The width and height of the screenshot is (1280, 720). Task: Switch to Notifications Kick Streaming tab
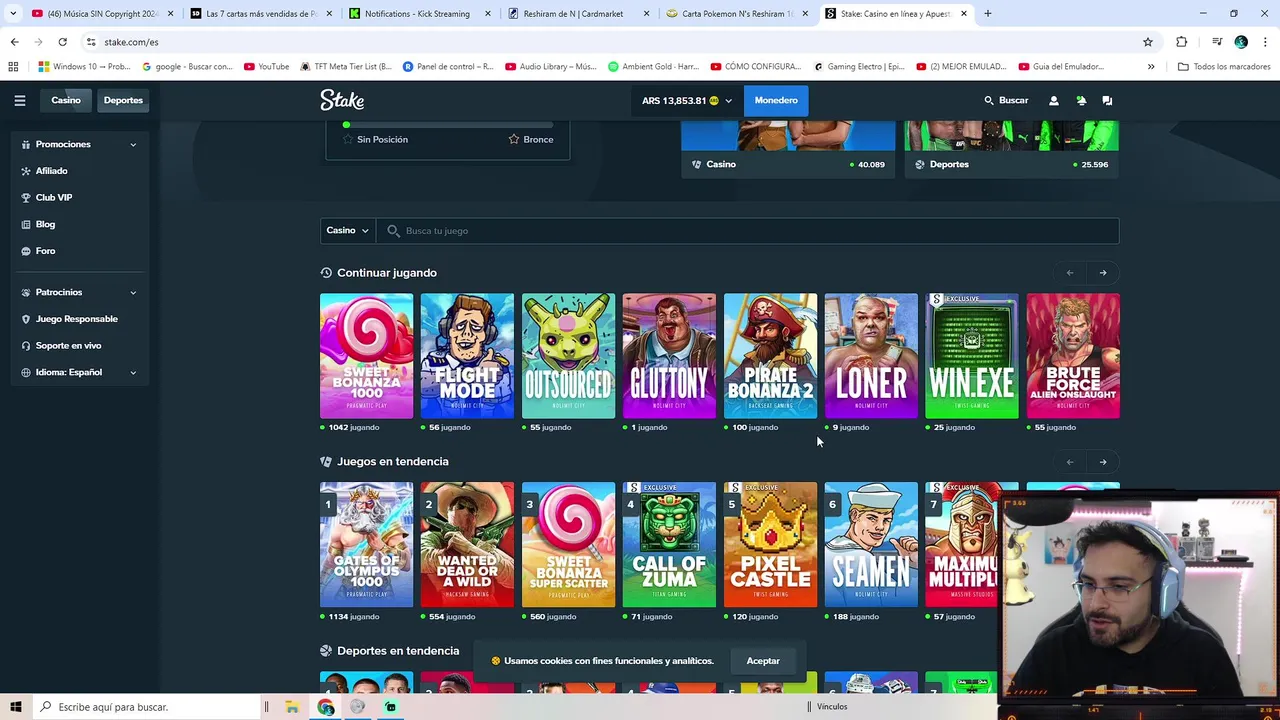pos(420,14)
